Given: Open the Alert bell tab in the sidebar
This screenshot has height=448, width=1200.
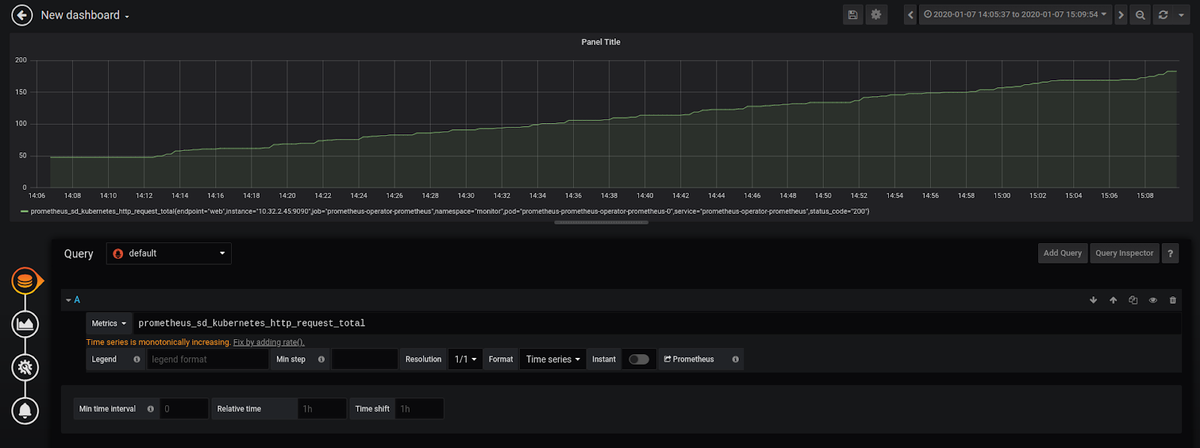Looking at the screenshot, I should tap(26, 410).
